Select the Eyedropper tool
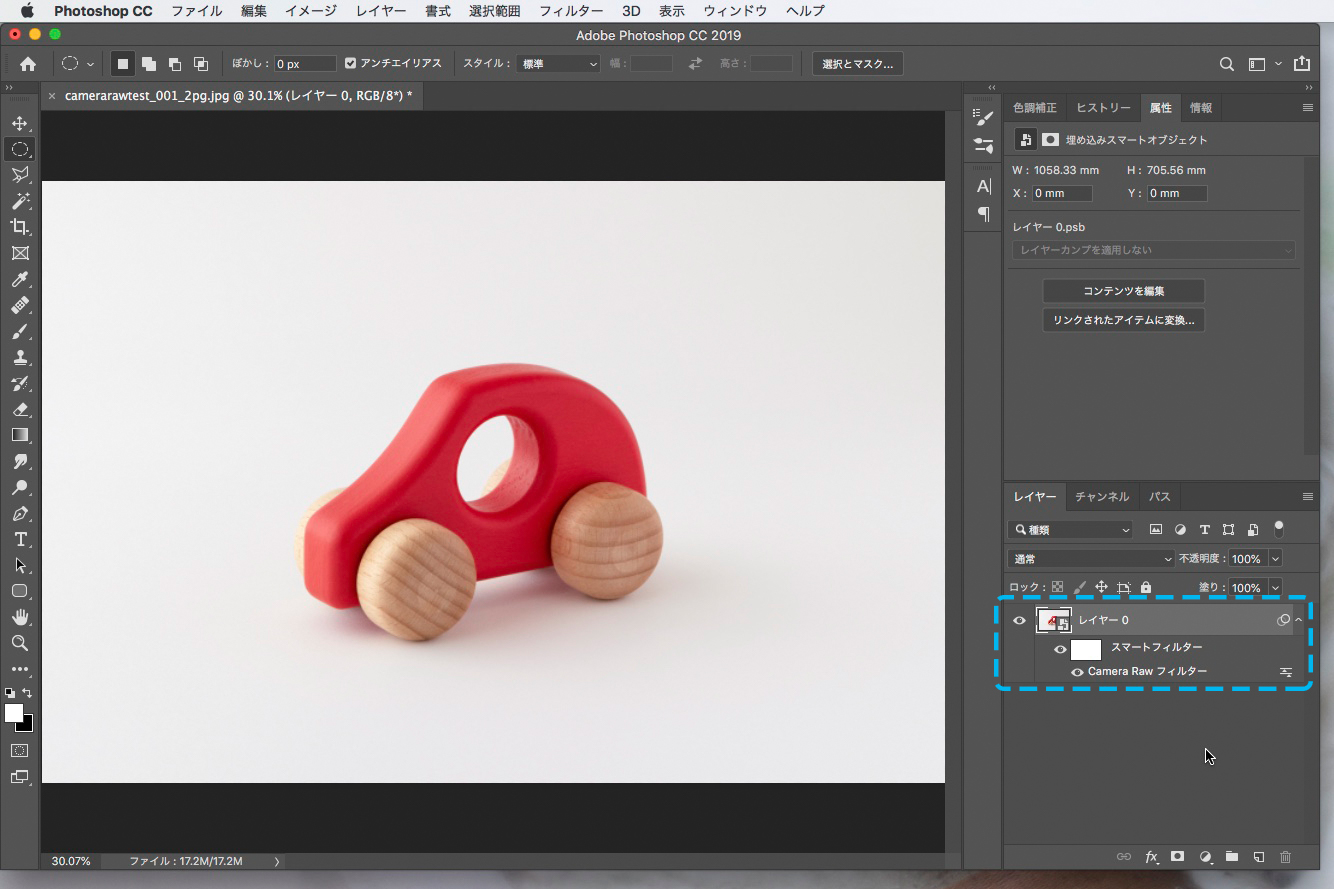1334x889 pixels. (20, 279)
